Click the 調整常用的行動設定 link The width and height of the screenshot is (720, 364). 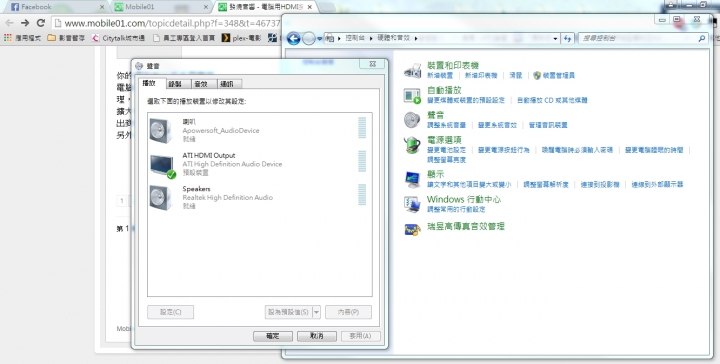[x=456, y=209]
